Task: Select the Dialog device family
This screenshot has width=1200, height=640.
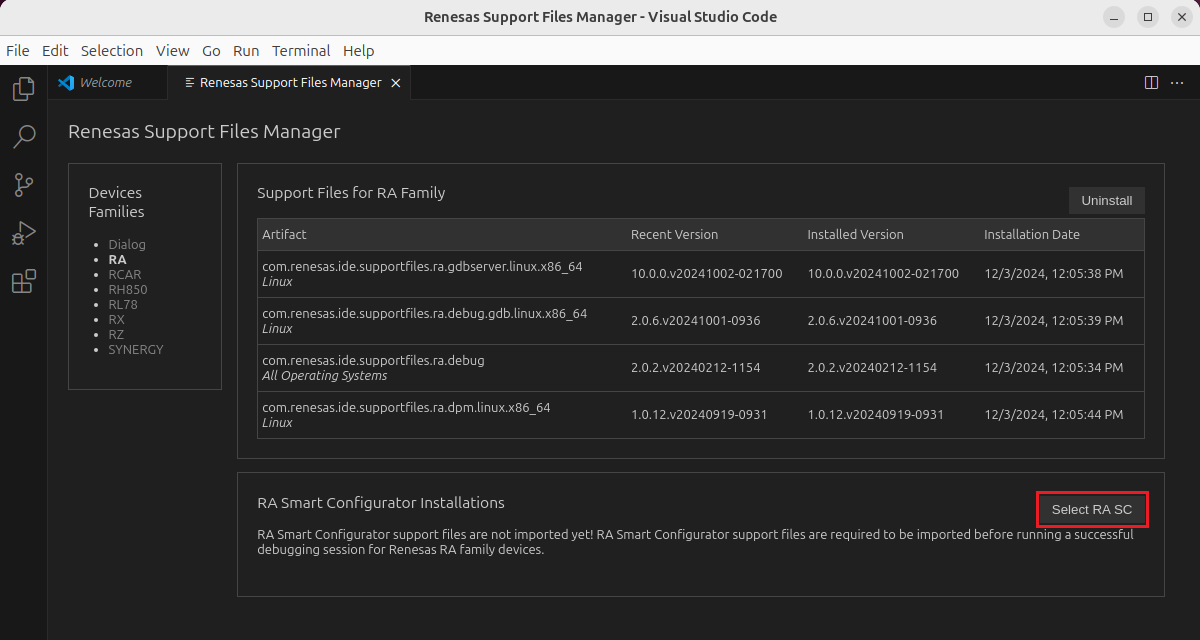Action: coord(127,244)
